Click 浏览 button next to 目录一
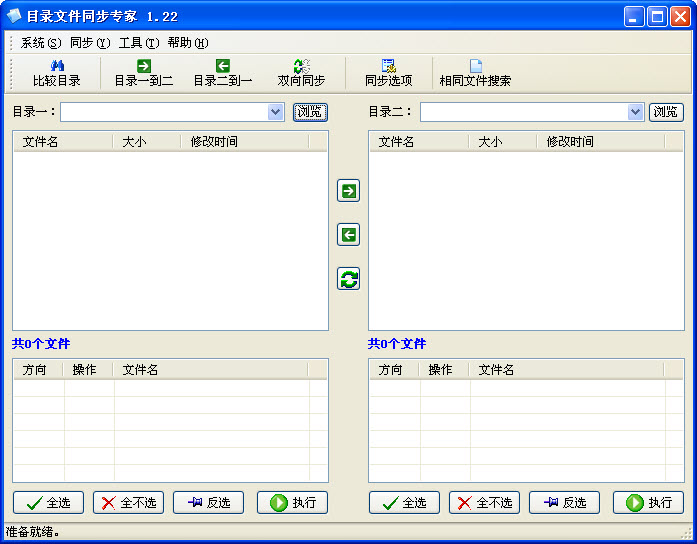Image resolution: width=697 pixels, height=544 pixels. [310, 112]
